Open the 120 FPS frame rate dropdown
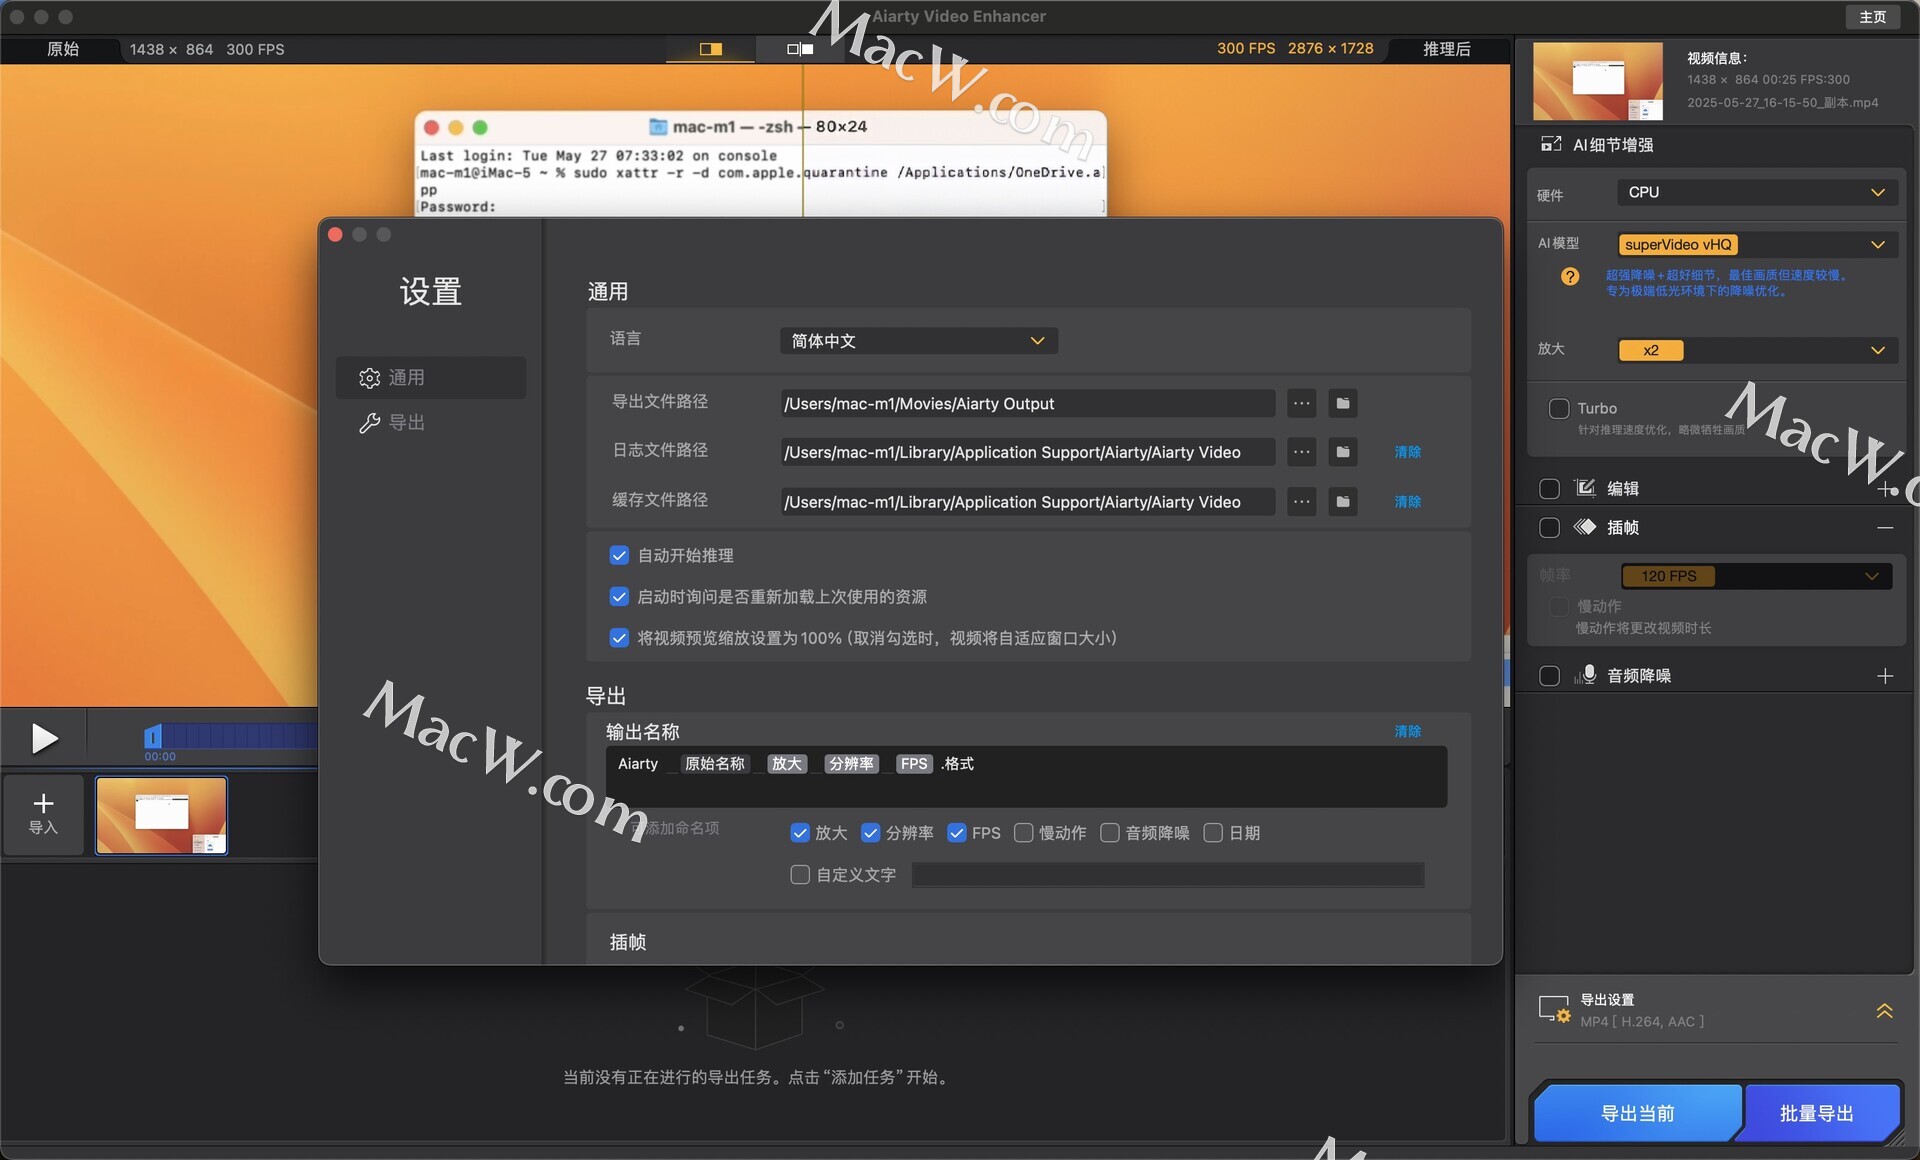The image size is (1920, 1160). pyautogui.click(x=1756, y=576)
